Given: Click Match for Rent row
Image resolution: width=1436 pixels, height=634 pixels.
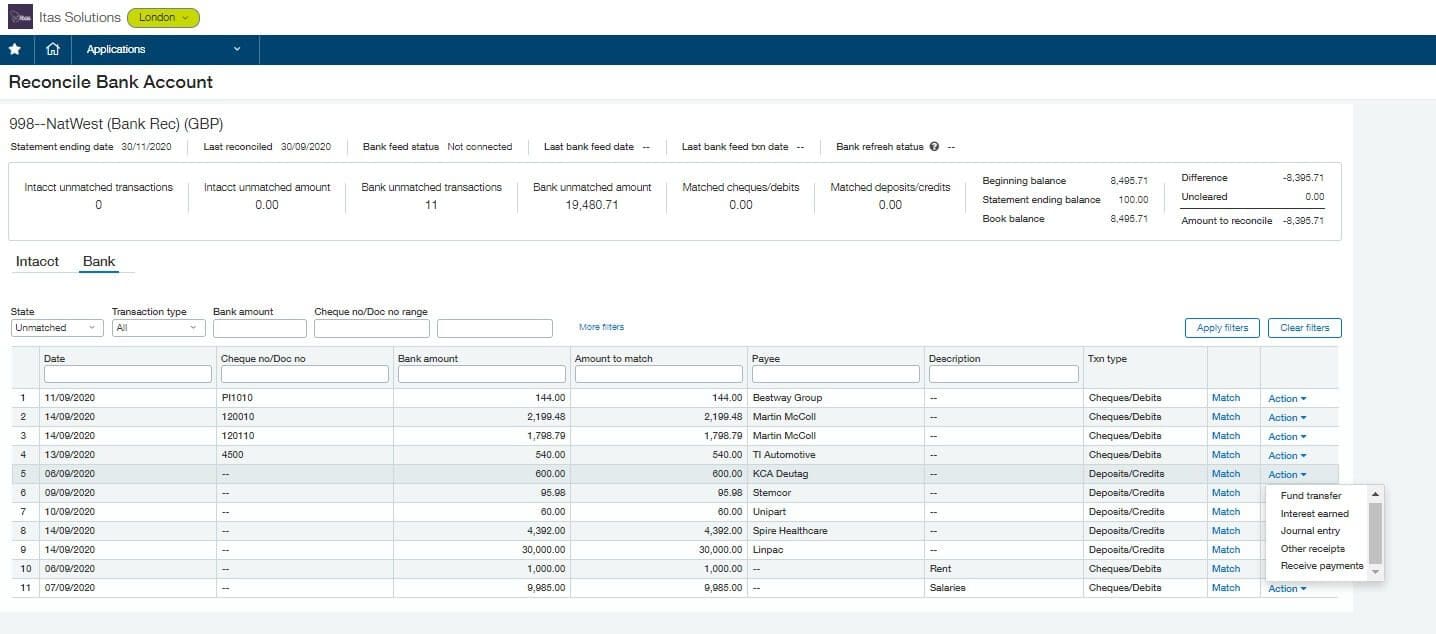Looking at the screenshot, I should pyautogui.click(x=1225, y=569).
